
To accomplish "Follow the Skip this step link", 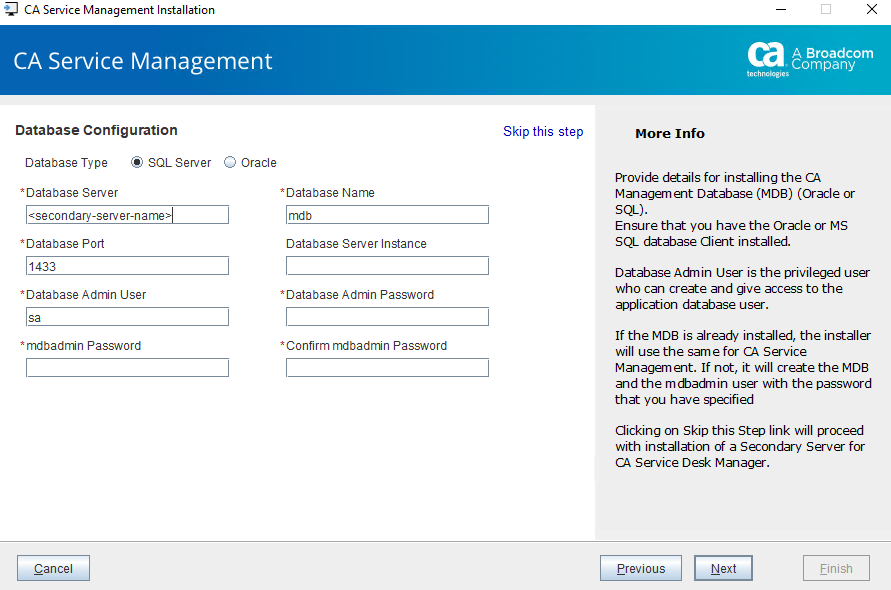I will 543,132.
